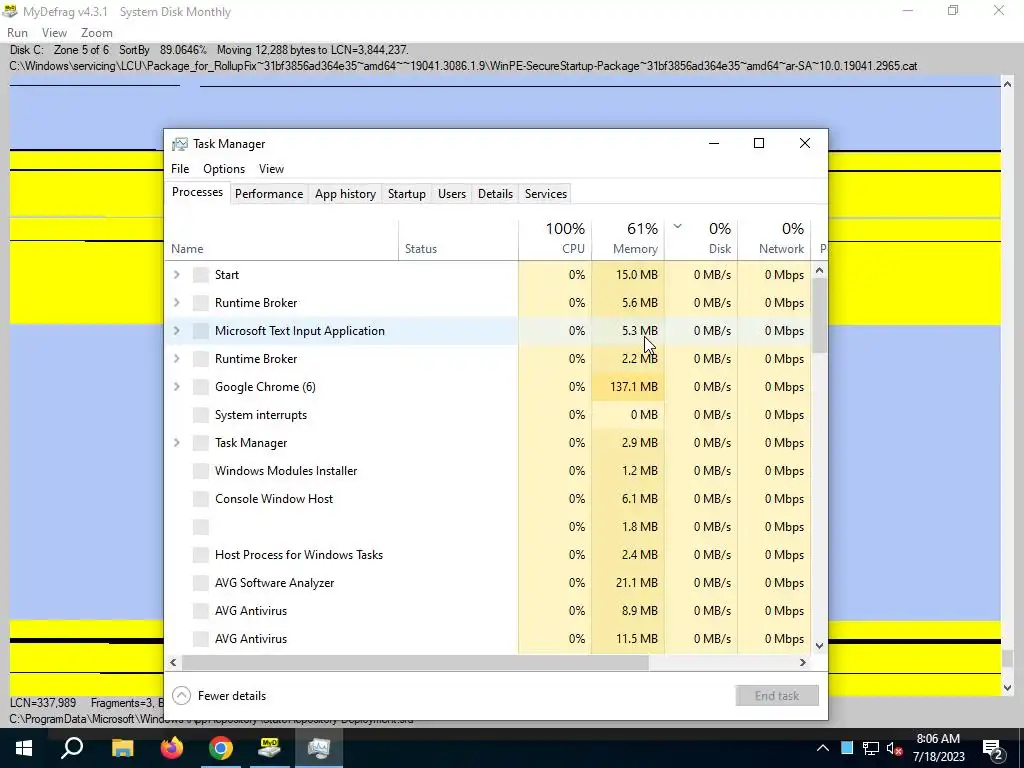Select the AVG Antivirus row using 11.5 MB
1024x768 pixels.
[x=488, y=639]
